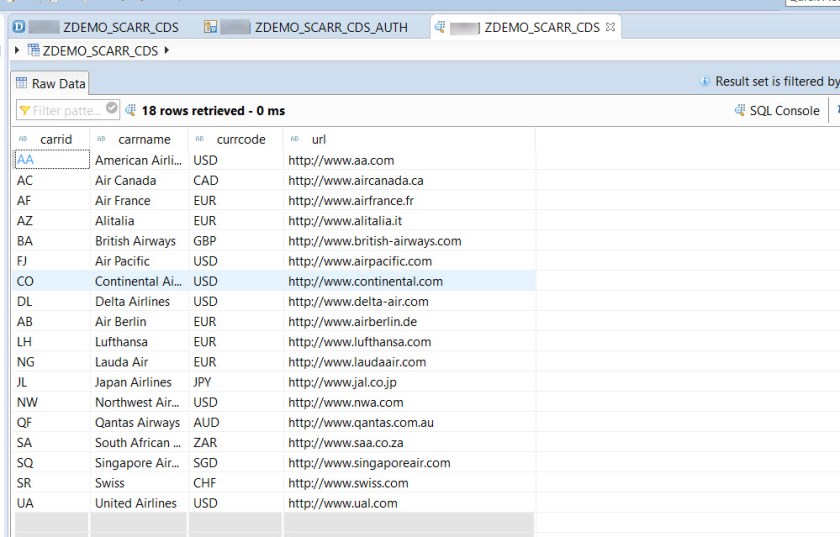Select the Raw Data tab
This screenshot has width=840, height=537.
pos(50,84)
